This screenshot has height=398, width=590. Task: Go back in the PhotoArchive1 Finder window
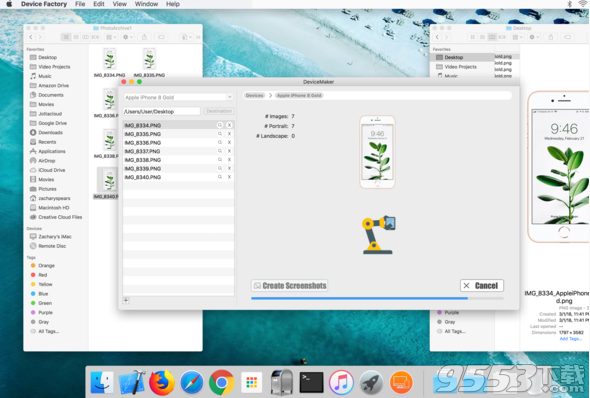click(x=31, y=37)
